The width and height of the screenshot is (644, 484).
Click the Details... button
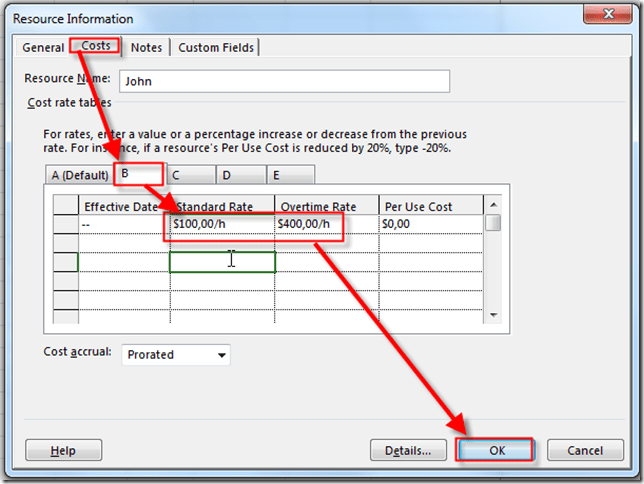pos(408,451)
